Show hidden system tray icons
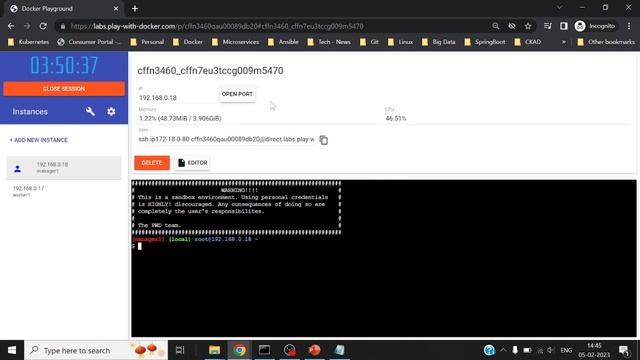 503,350
